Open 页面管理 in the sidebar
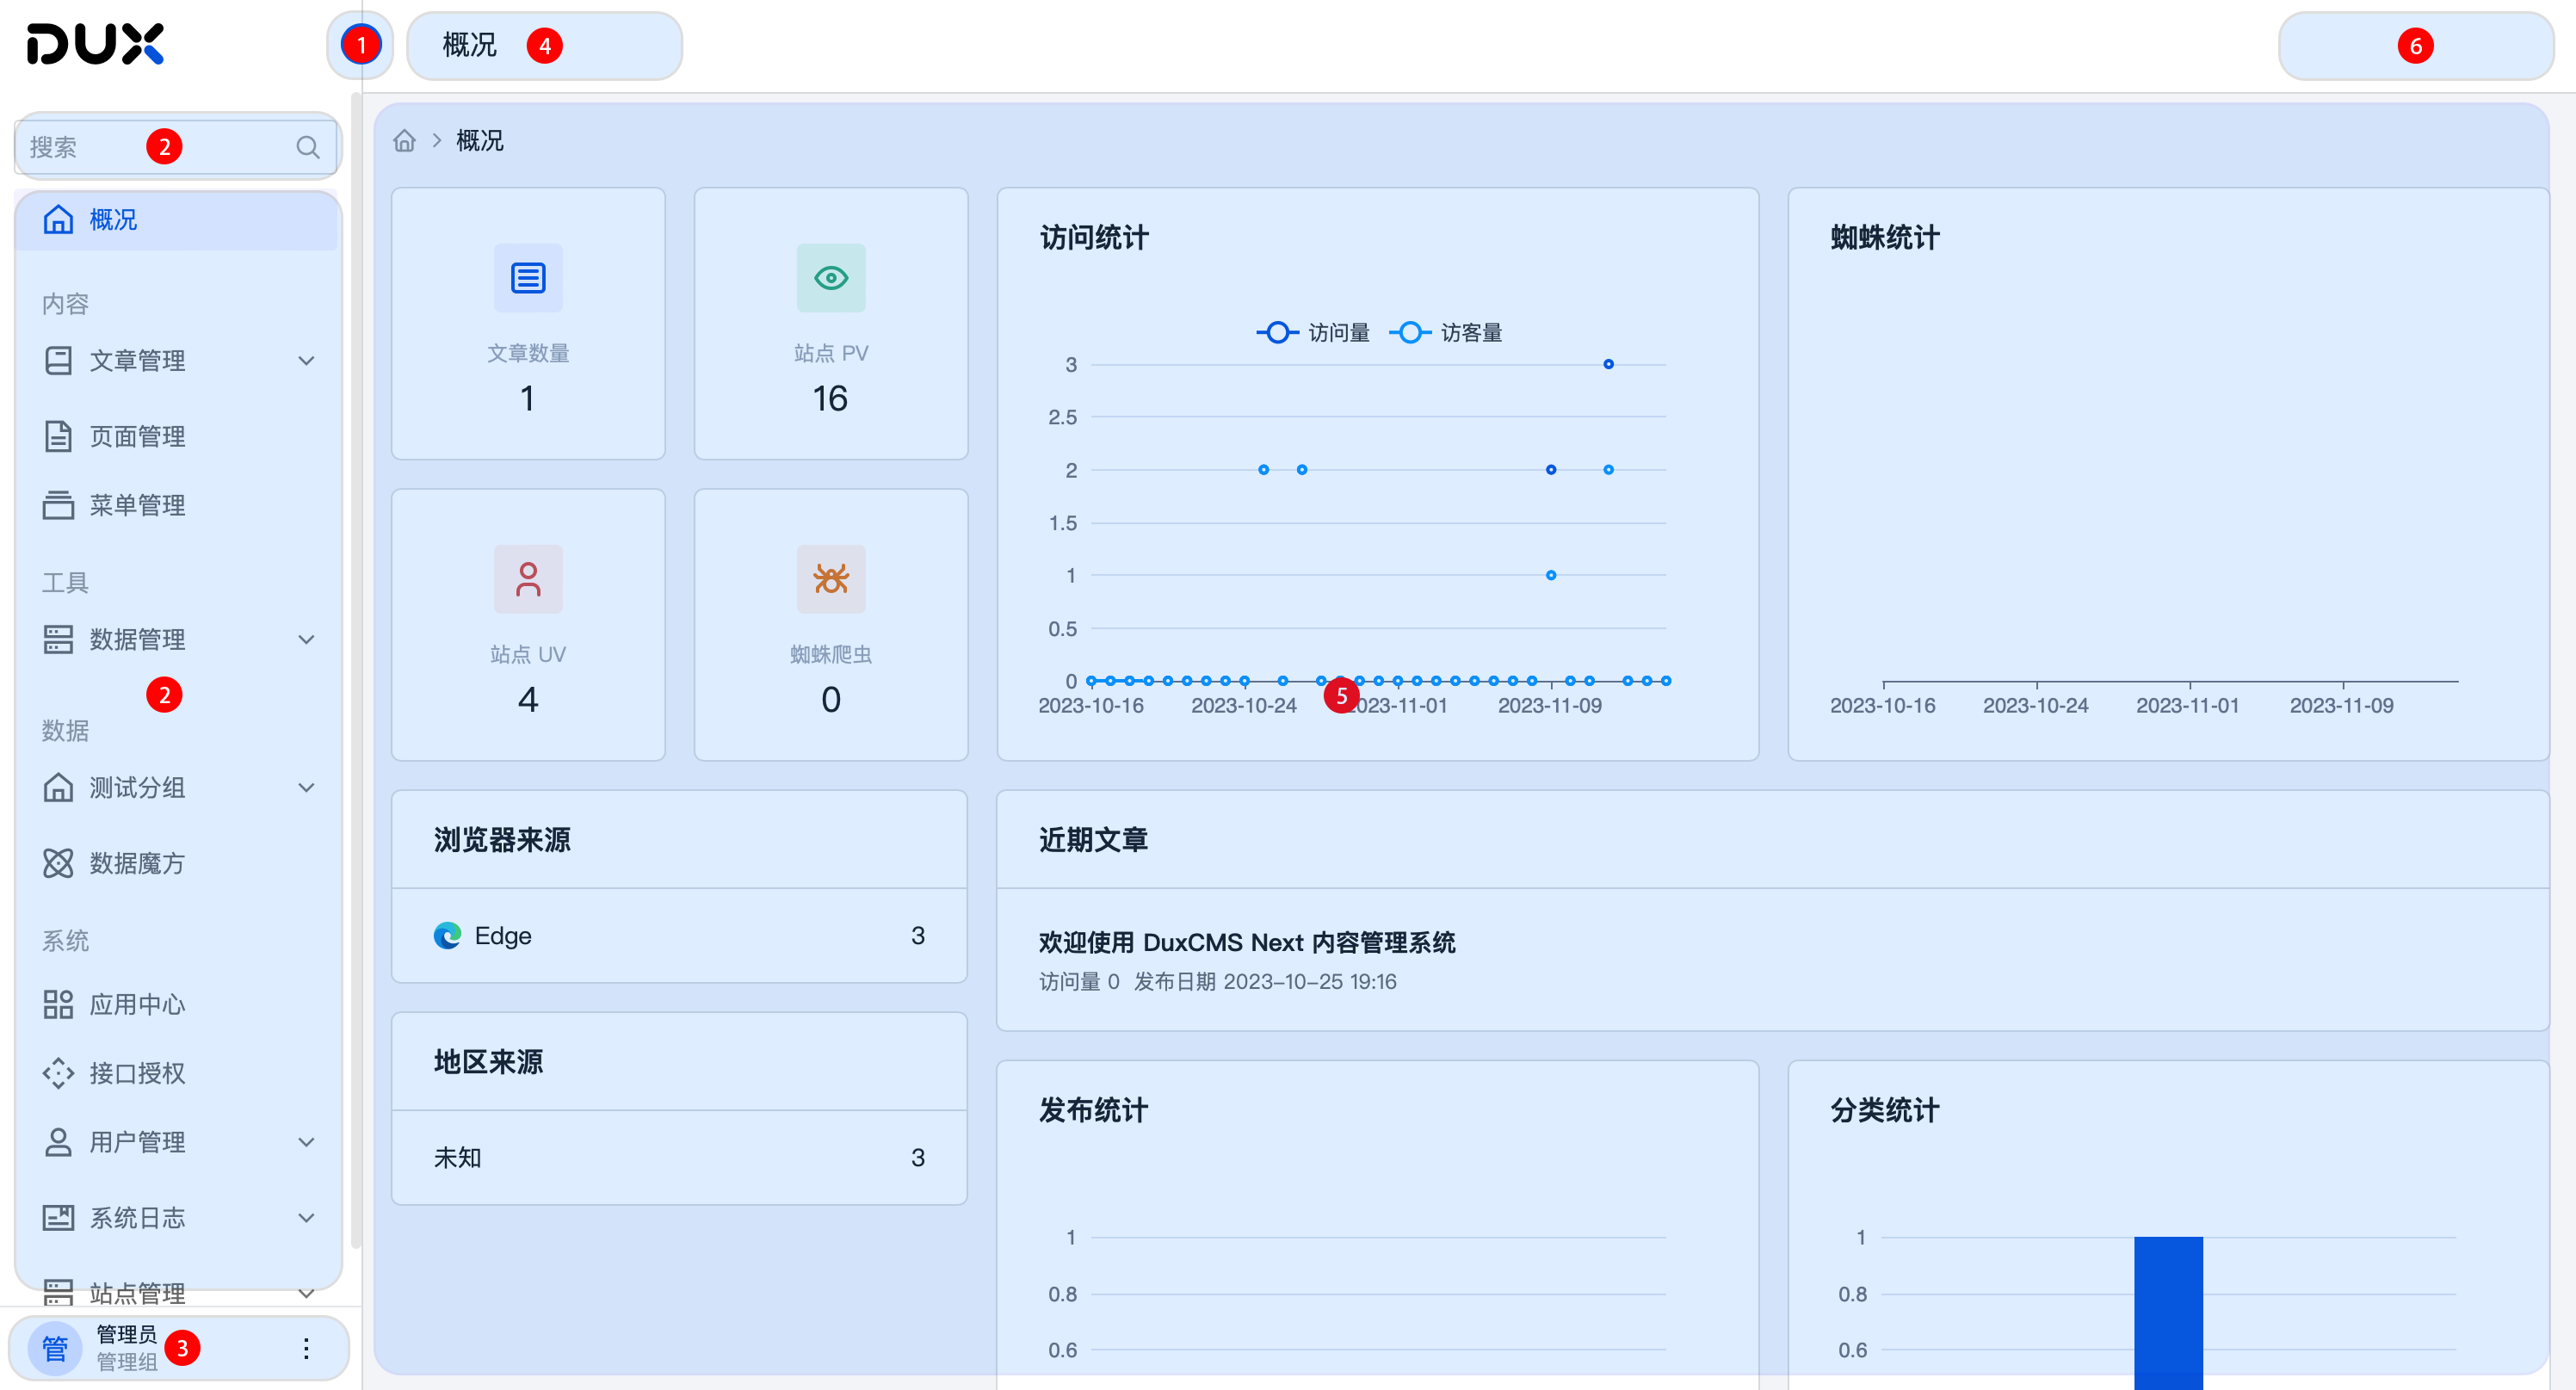Screen dimensions: 2576x1390 pyautogui.click(x=137, y=437)
